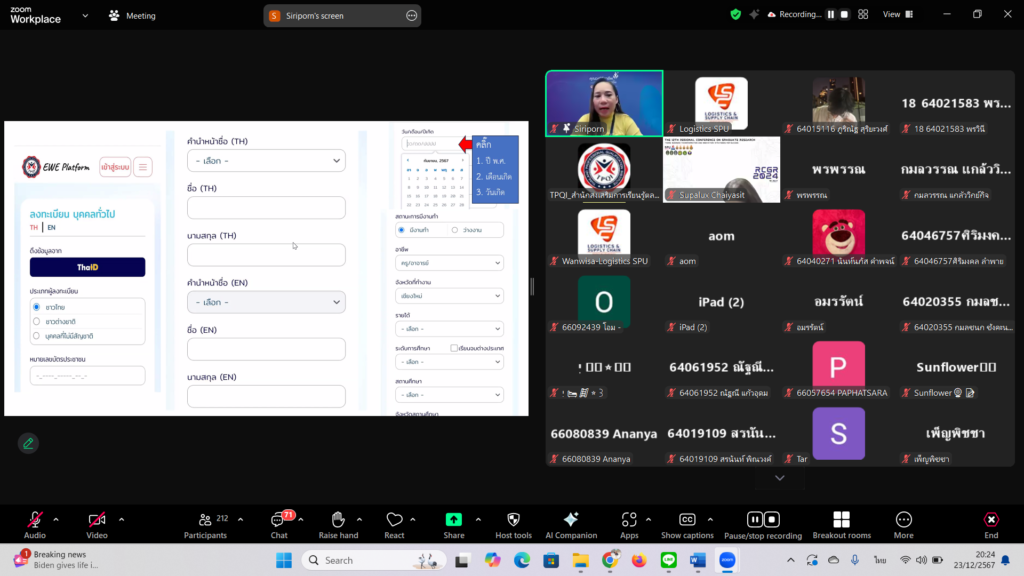Pause recording from the top bar
The width and height of the screenshot is (1024, 576).
831,14
